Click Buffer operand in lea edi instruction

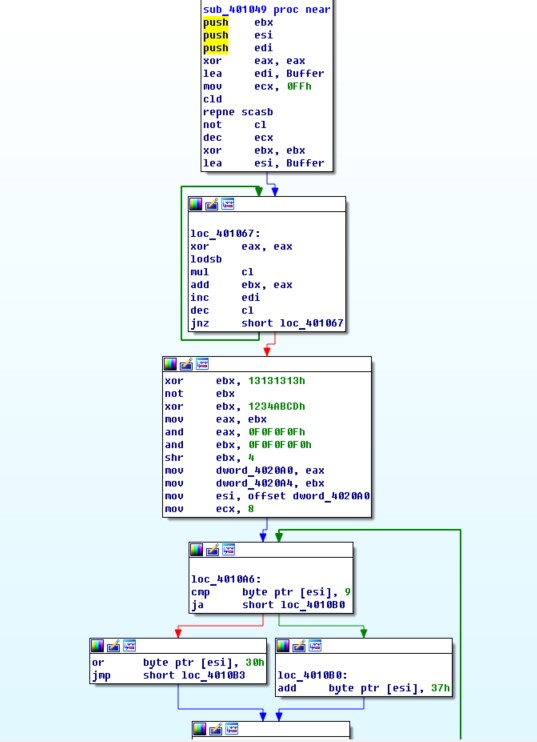coord(305,73)
